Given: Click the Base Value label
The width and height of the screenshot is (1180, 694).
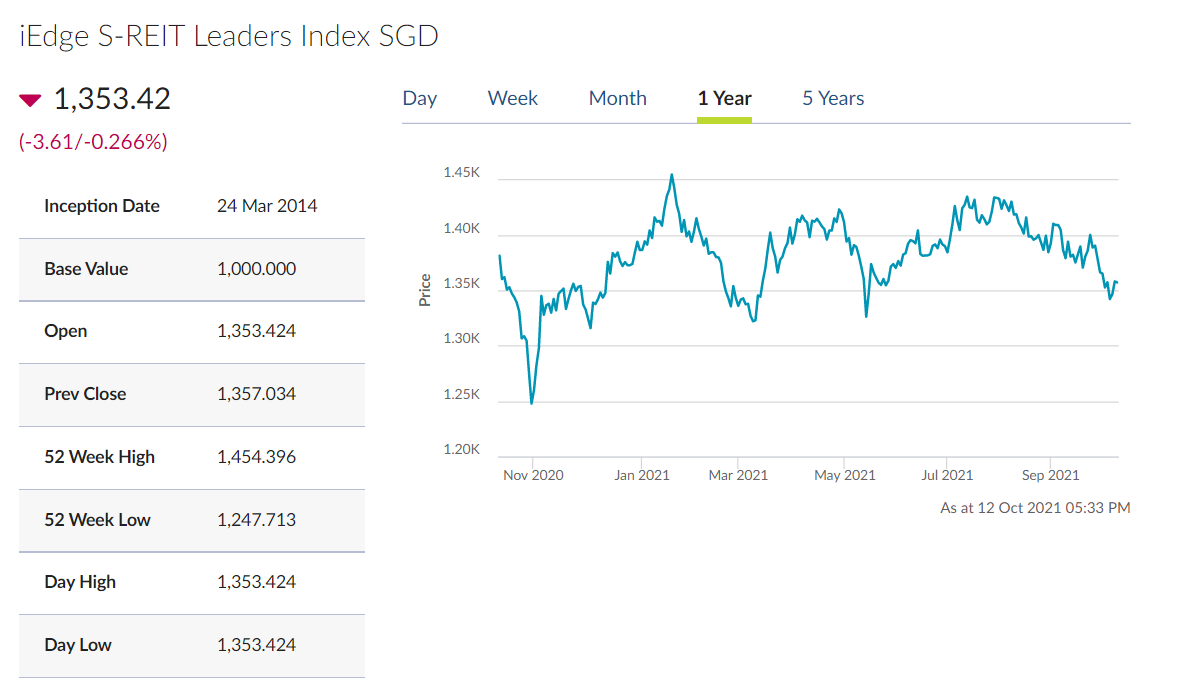Looking at the screenshot, I should pos(86,269).
